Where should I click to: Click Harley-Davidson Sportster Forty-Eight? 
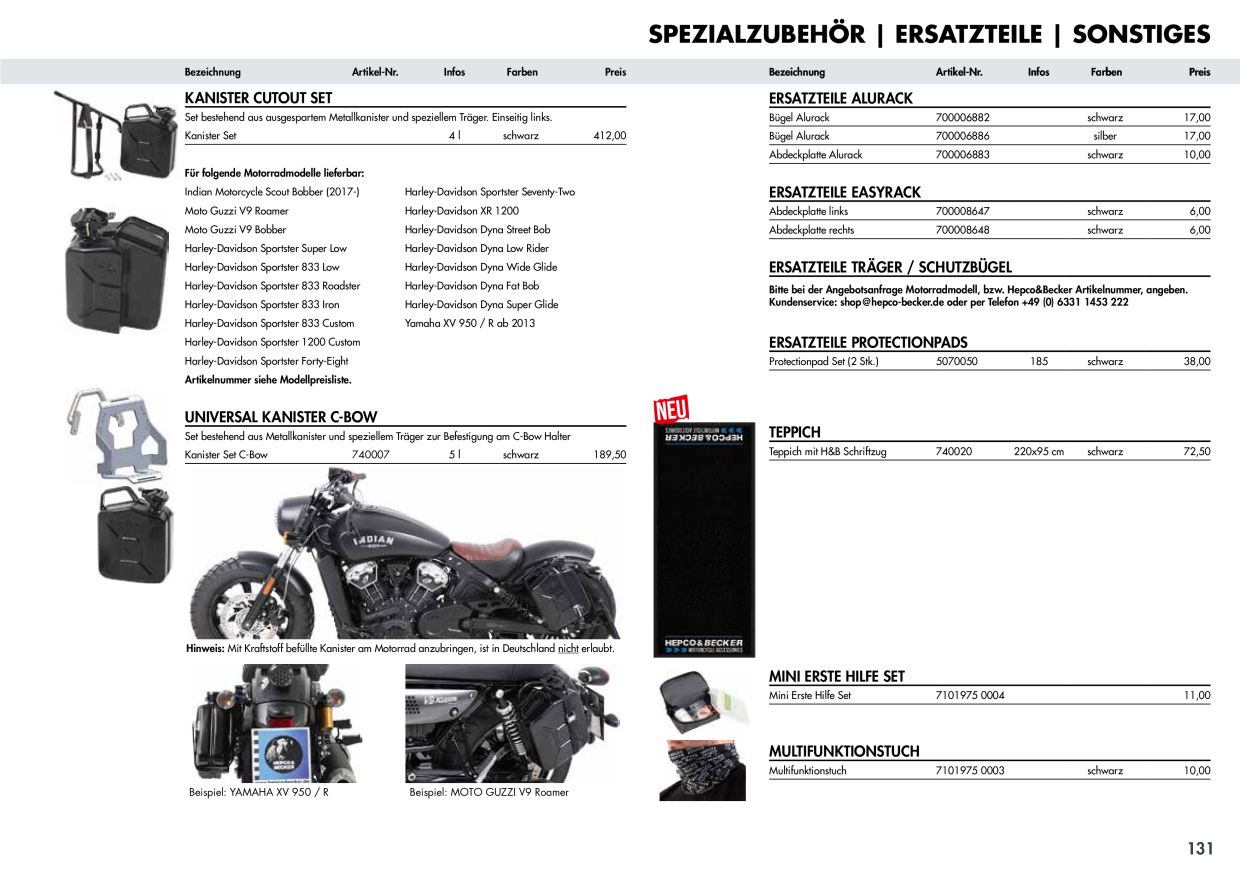click(x=267, y=361)
